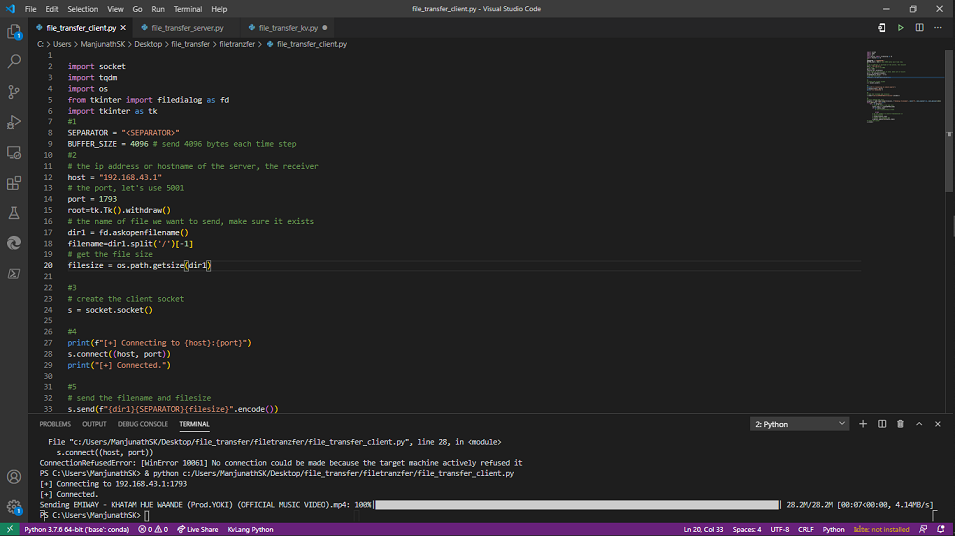
Task: Open the Testing flask view
Action: coord(13,213)
